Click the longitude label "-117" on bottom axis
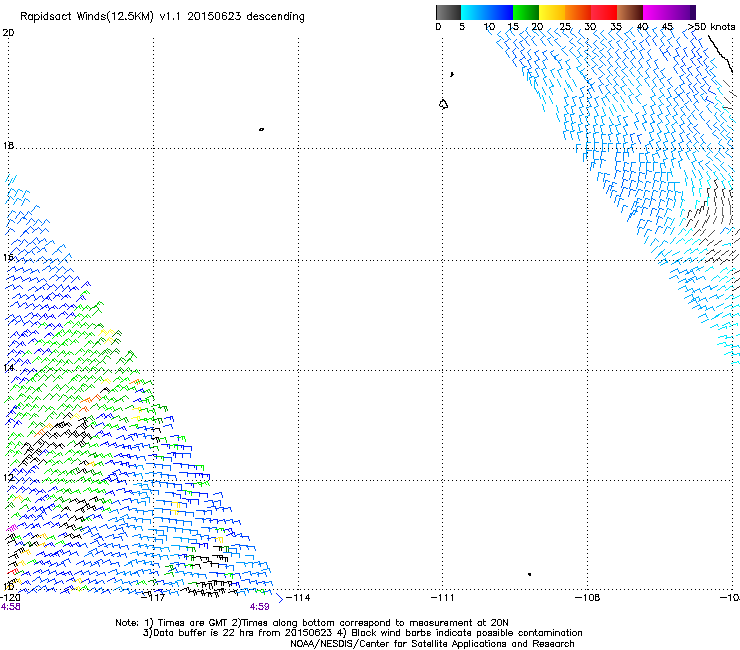740x650 pixels. 153,598
